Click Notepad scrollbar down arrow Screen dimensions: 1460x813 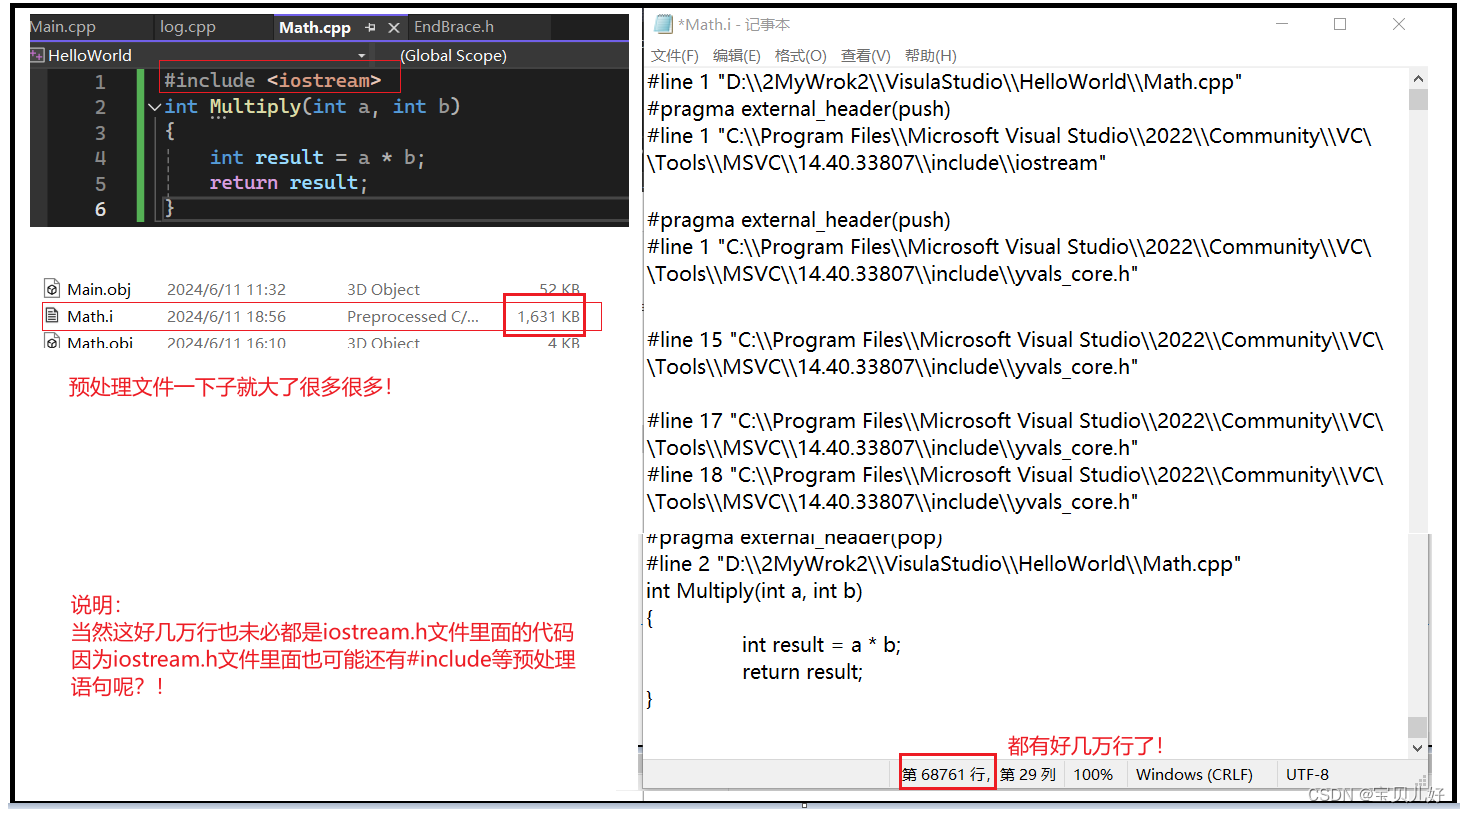point(1418,747)
